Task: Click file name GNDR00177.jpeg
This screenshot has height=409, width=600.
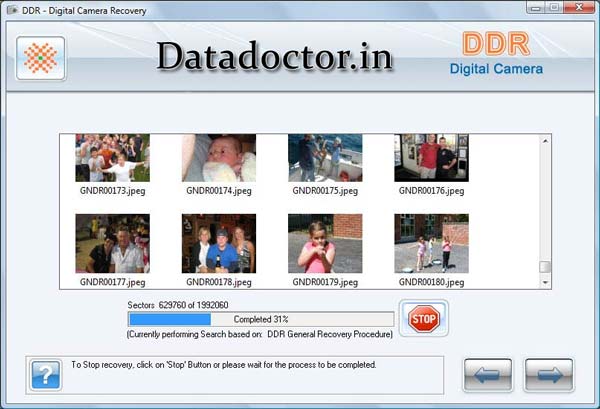Action: point(112,282)
